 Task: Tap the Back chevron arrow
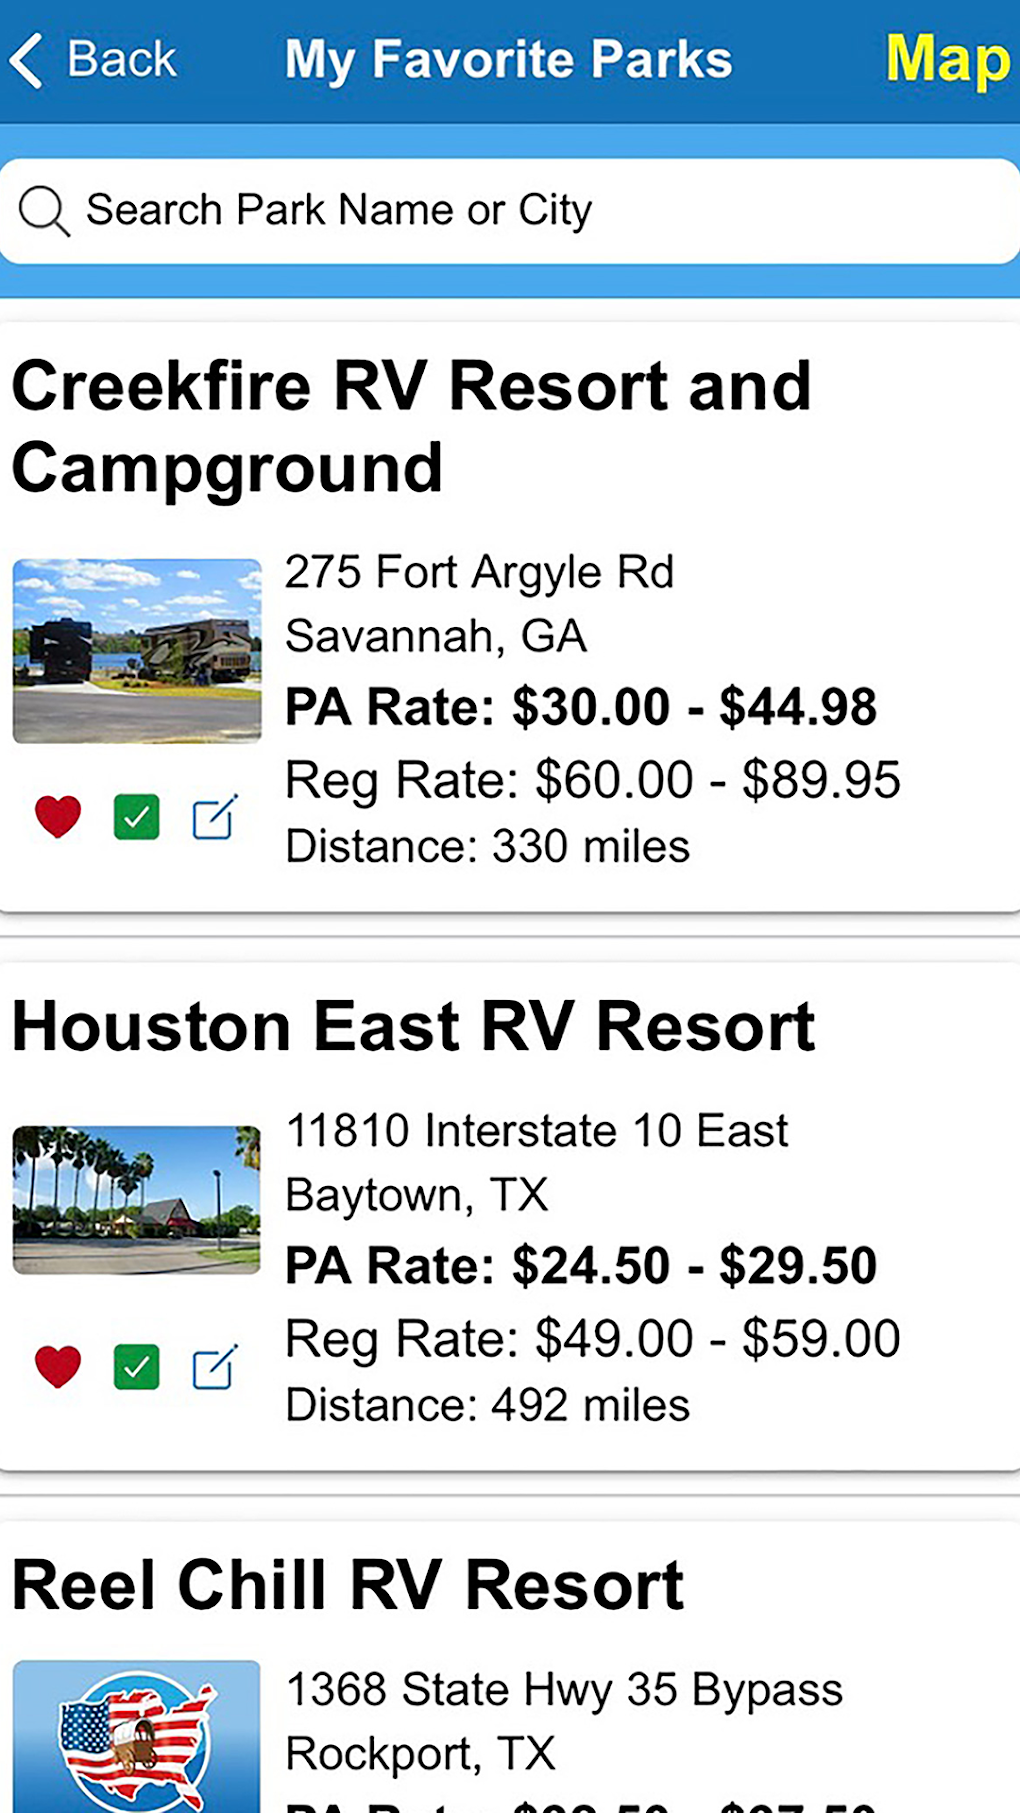[27, 60]
